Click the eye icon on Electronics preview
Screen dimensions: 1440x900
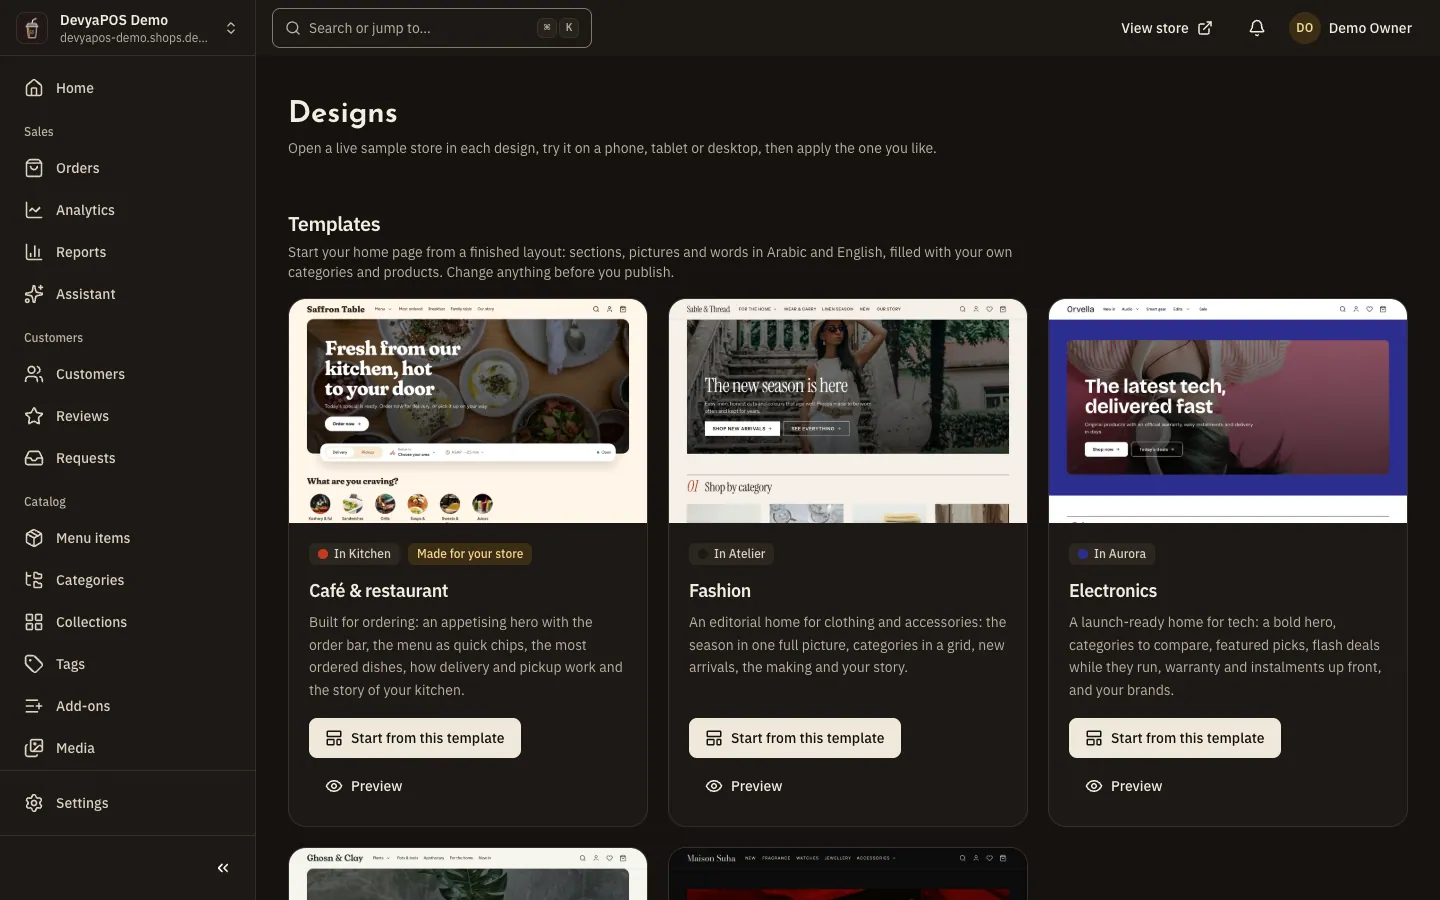1094,786
